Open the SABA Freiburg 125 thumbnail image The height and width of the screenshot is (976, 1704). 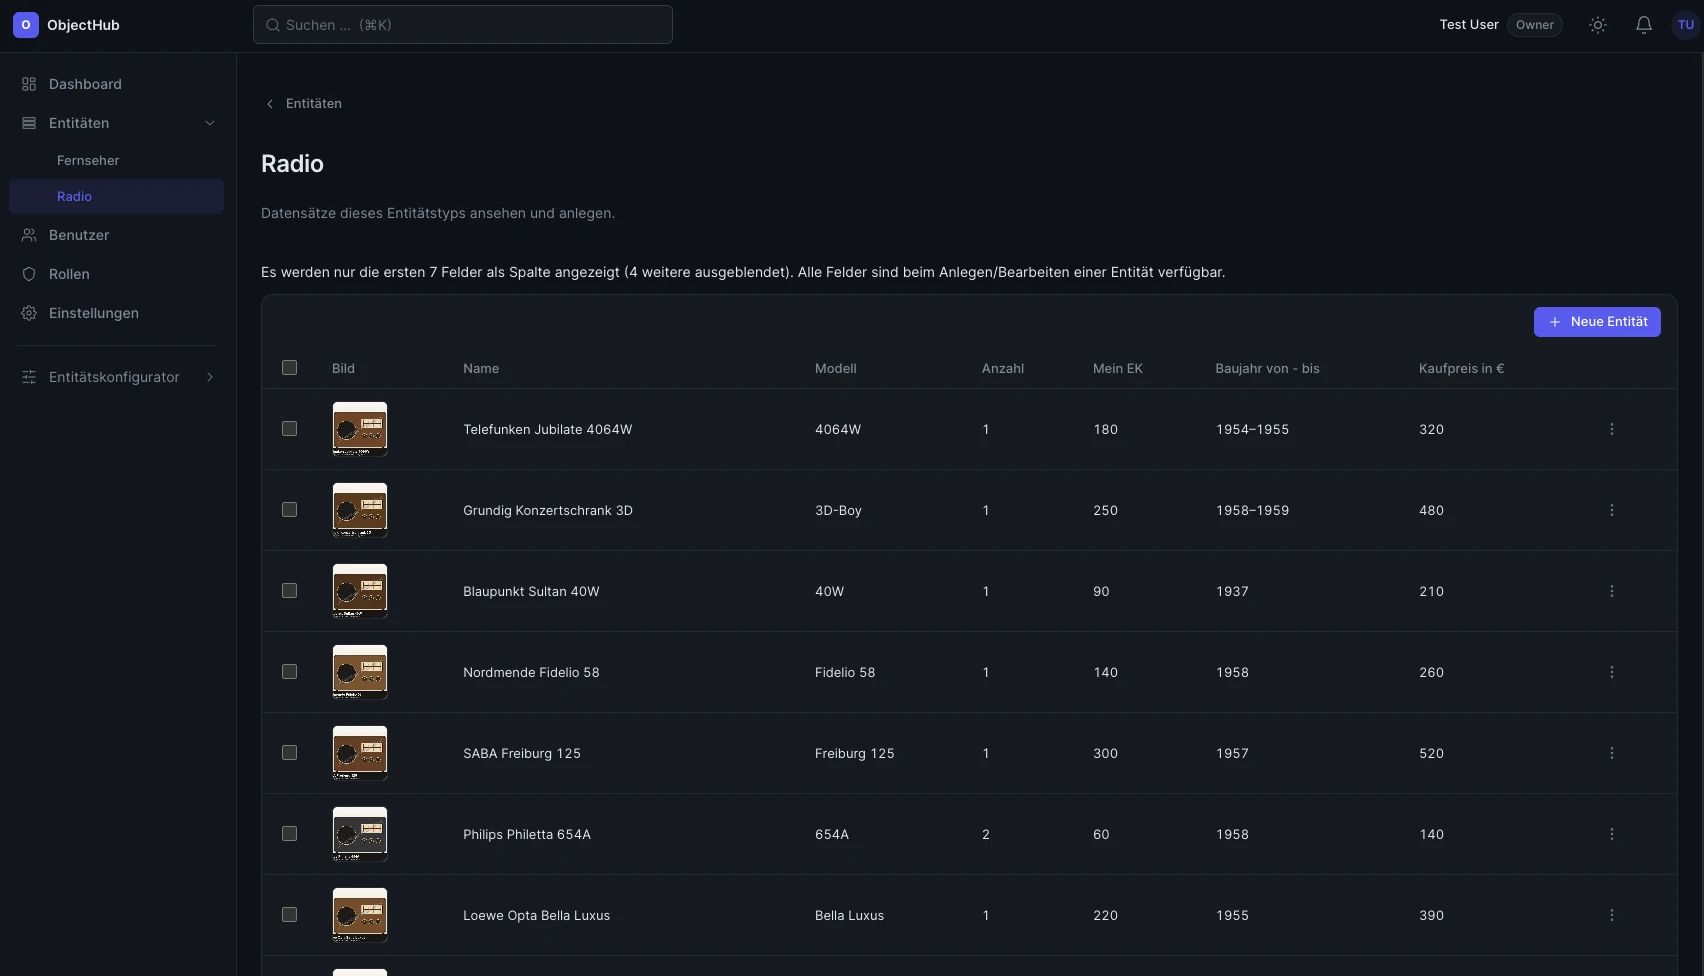[x=360, y=753]
